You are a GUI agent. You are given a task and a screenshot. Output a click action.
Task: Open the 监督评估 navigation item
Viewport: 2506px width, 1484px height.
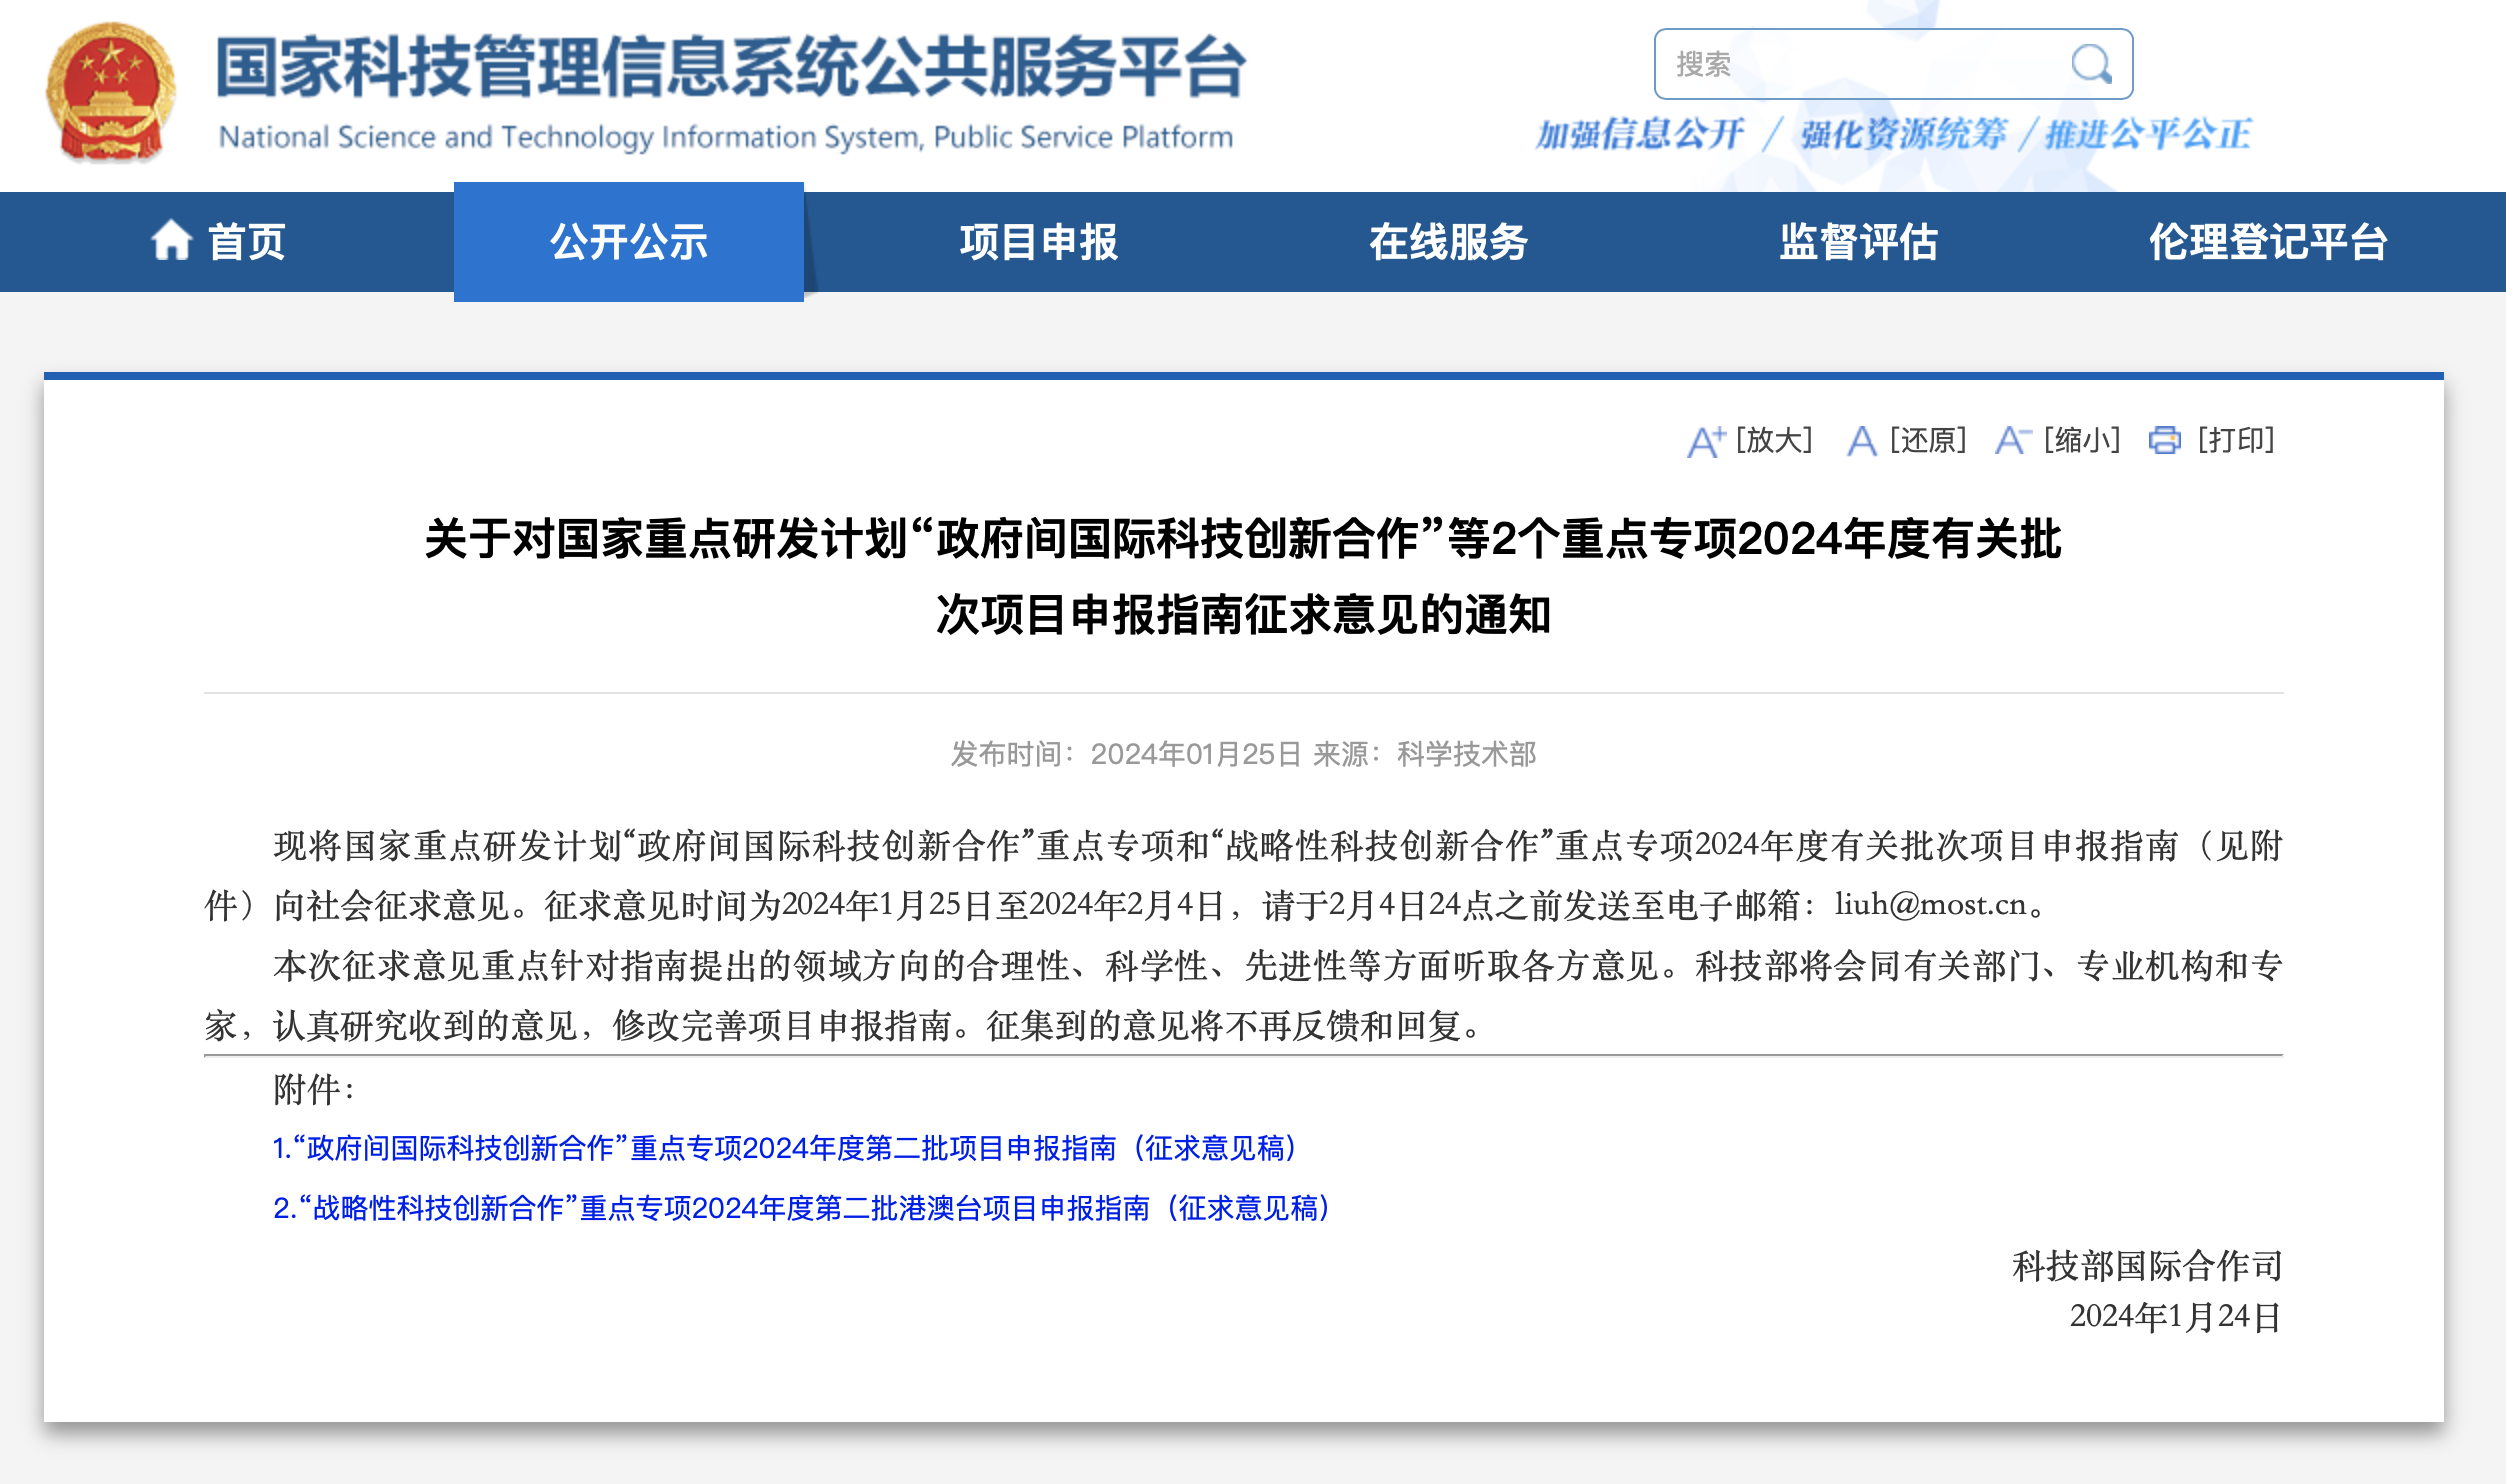[x=1859, y=242]
